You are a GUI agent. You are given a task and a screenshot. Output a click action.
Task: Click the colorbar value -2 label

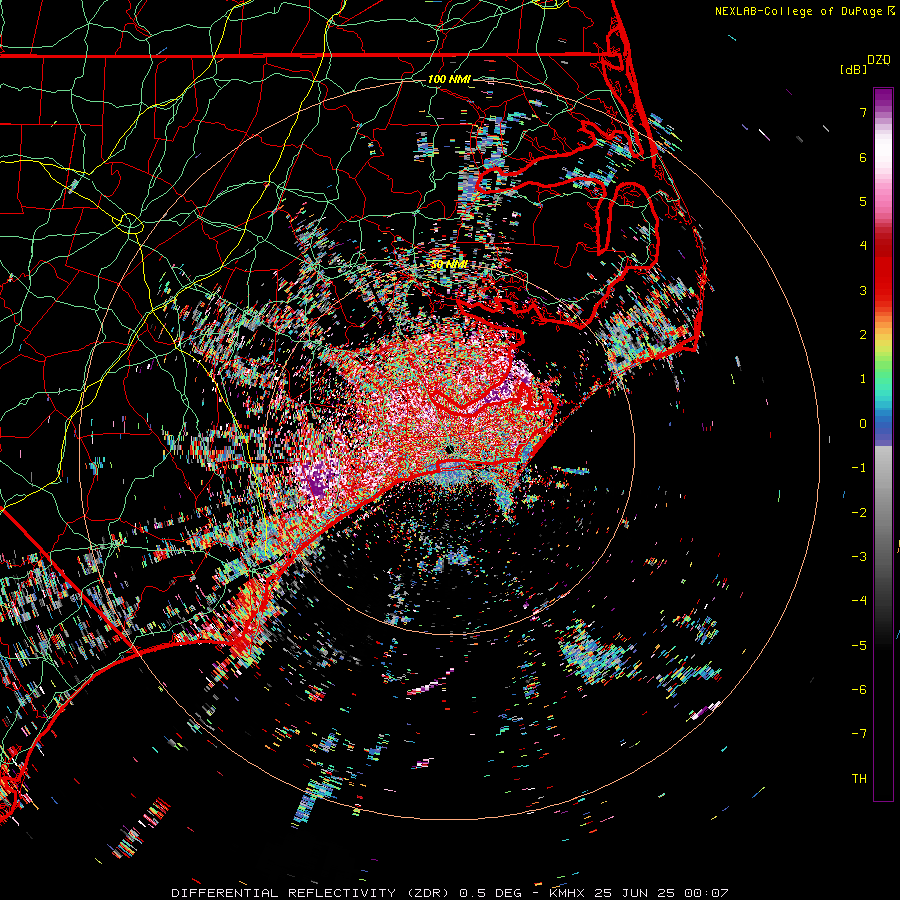click(859, 513)
